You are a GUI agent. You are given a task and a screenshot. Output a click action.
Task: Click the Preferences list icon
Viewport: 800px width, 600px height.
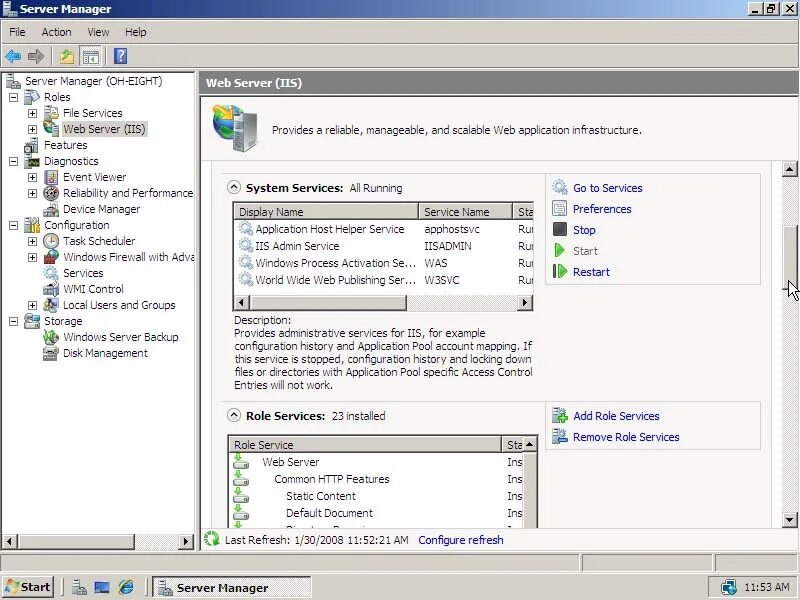pos(560,209)
